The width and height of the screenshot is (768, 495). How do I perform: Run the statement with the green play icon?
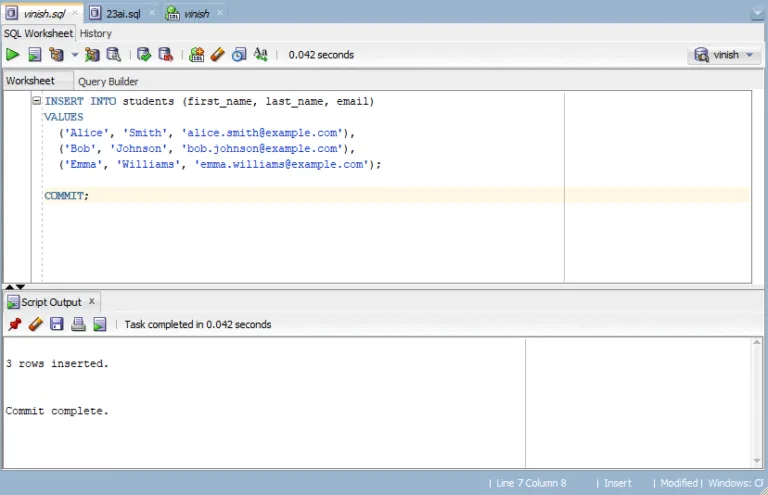coord(12,54)
